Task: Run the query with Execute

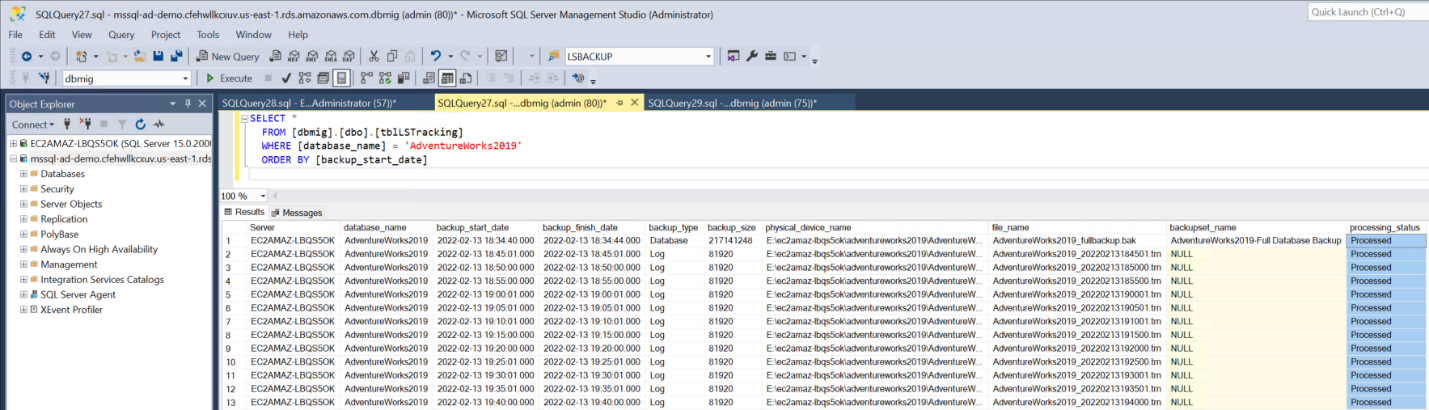Action: click(x=229, y=78)
